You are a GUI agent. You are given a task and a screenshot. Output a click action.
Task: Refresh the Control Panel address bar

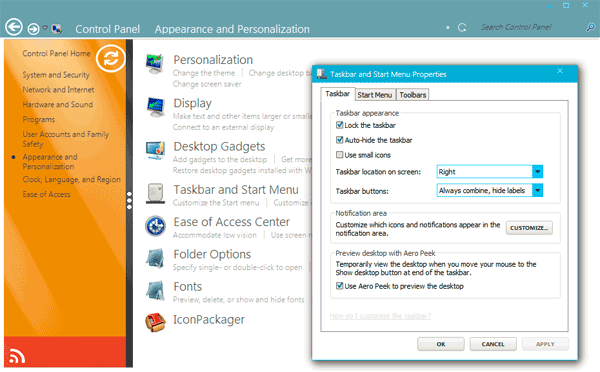point(462,28)
